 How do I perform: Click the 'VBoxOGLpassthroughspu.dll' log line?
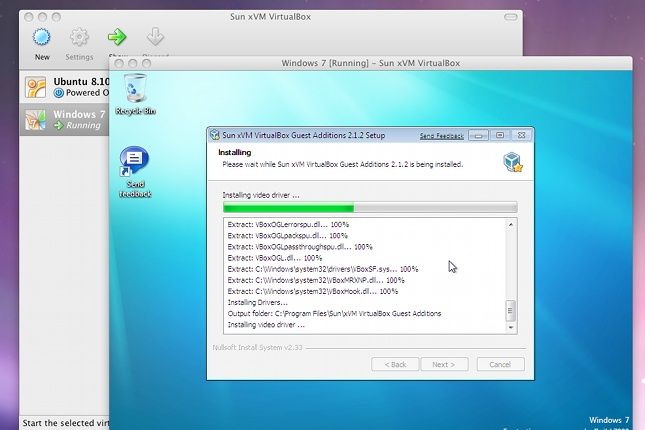300,247
